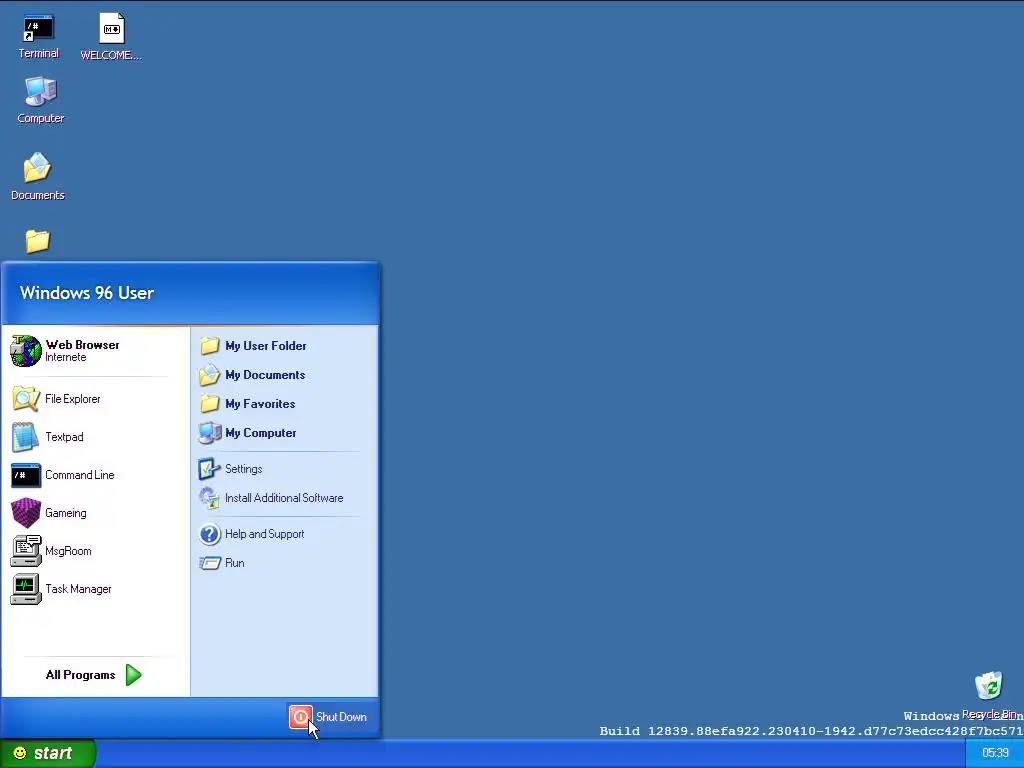
Task: Open the My Computer link
Action: click(x=261, y=433)
